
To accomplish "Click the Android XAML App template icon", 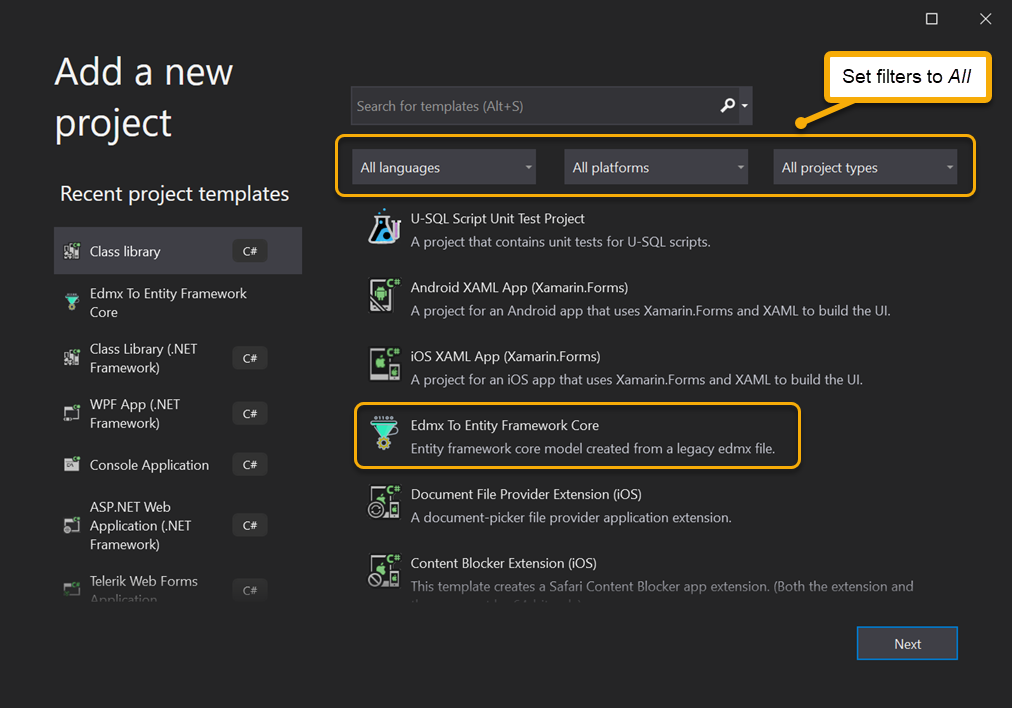I will (x=384, y=295).
